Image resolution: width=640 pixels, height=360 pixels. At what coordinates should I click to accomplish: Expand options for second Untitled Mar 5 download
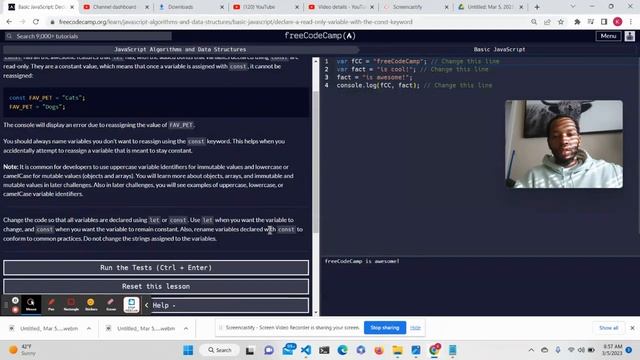coord(186,328)
